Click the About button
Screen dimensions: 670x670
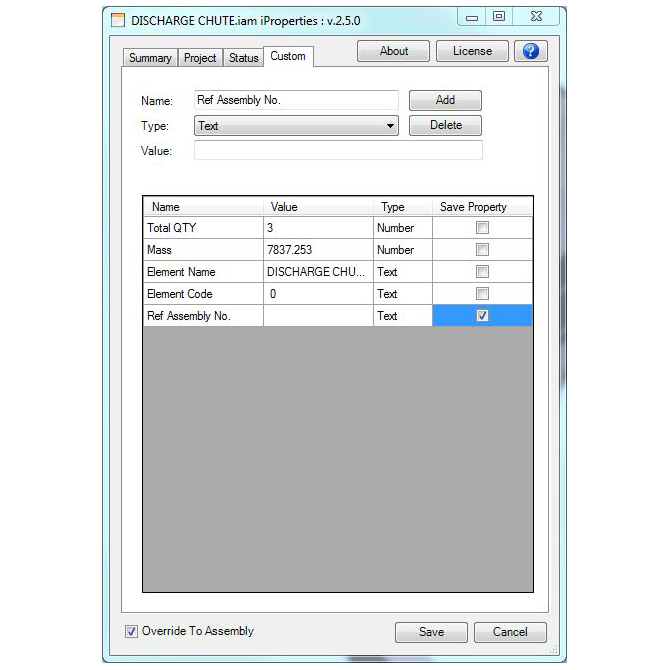(x=394, y=51)
